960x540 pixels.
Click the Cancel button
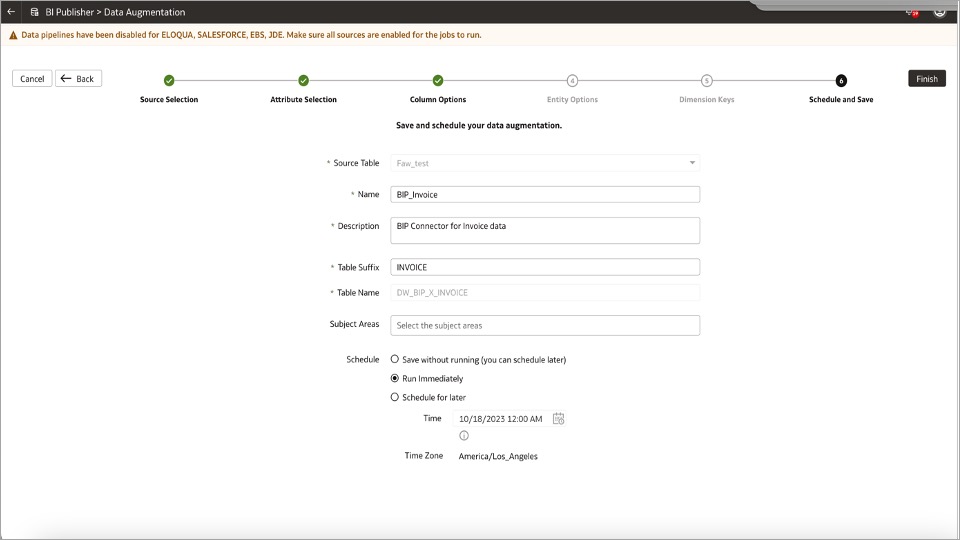point(32,78)
